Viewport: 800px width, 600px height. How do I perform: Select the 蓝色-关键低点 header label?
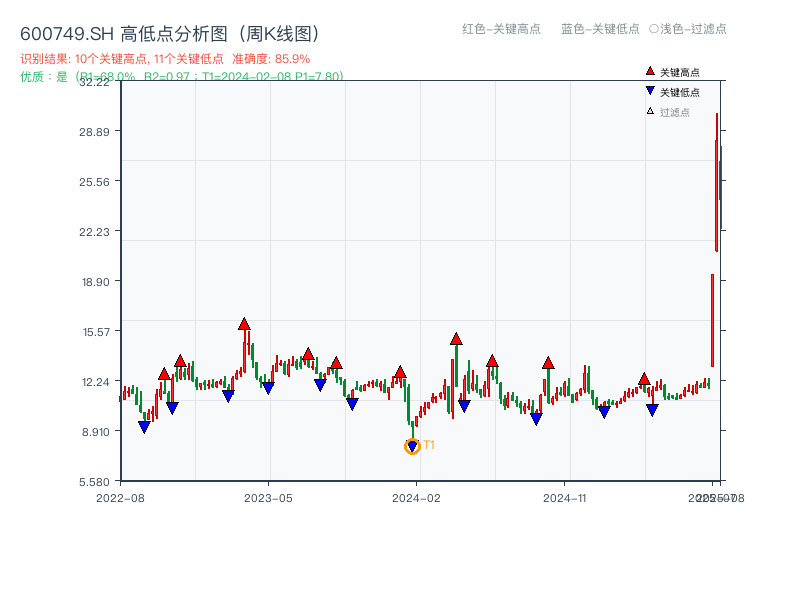(x=600, y=29)
